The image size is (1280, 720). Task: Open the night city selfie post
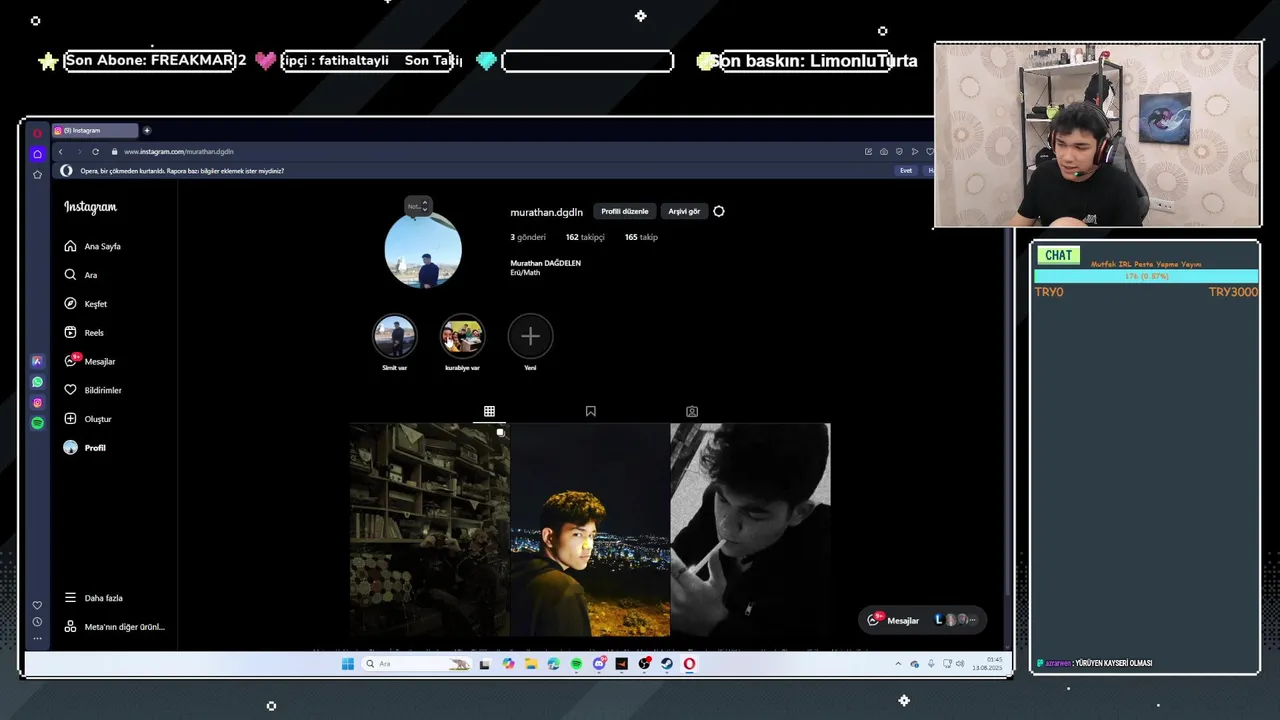[x=590, y=530]
